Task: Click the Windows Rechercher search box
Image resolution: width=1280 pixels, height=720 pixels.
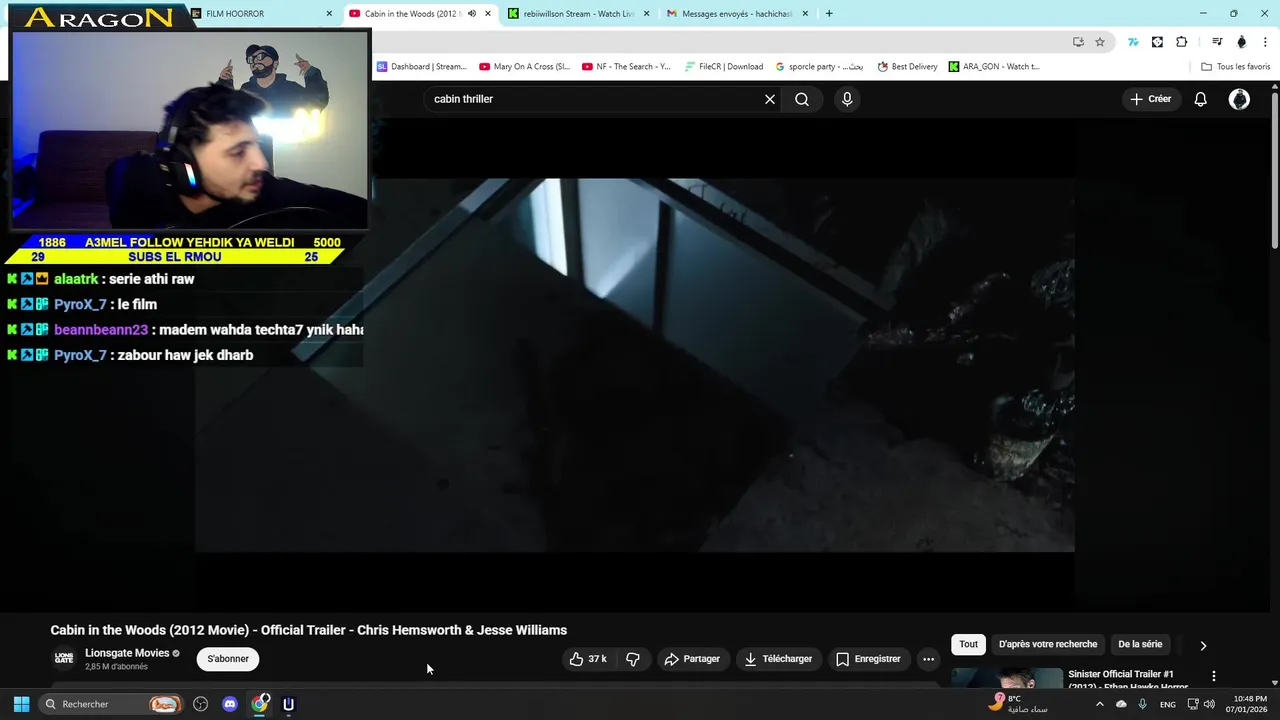Action: [111, 704]
